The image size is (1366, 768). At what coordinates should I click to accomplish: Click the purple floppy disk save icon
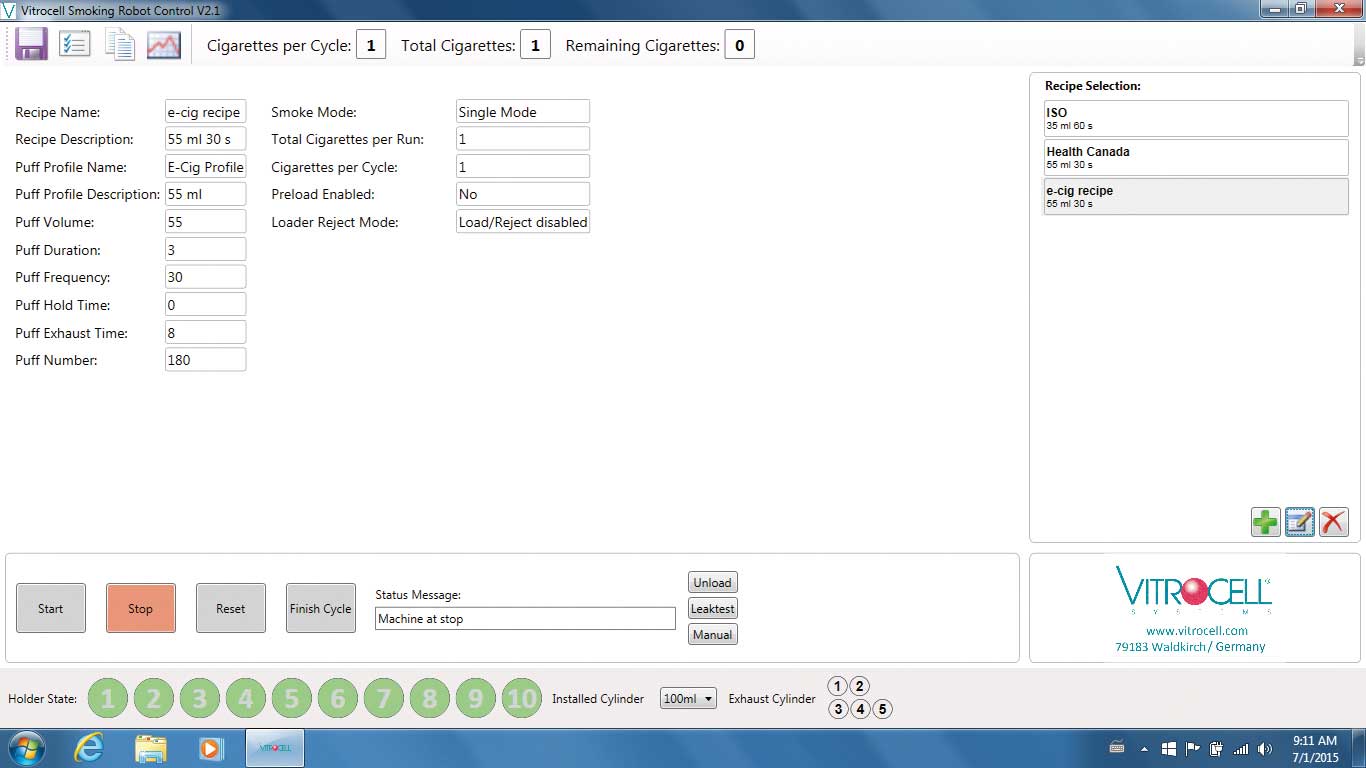point(31,45)
